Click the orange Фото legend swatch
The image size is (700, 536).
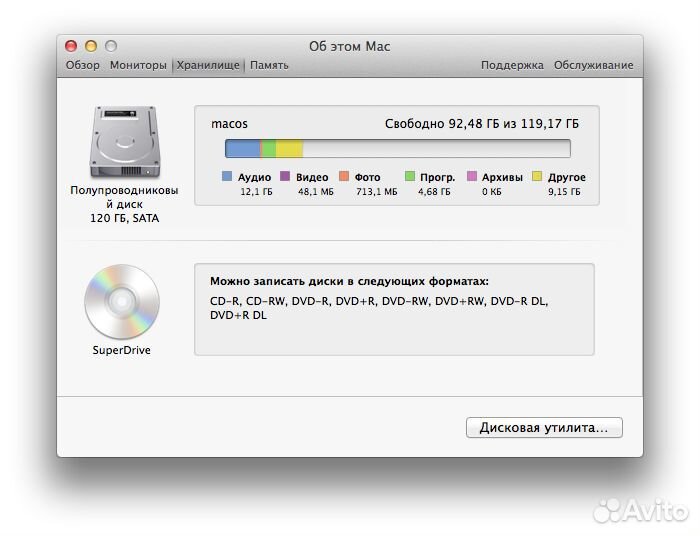click(344, 176)
